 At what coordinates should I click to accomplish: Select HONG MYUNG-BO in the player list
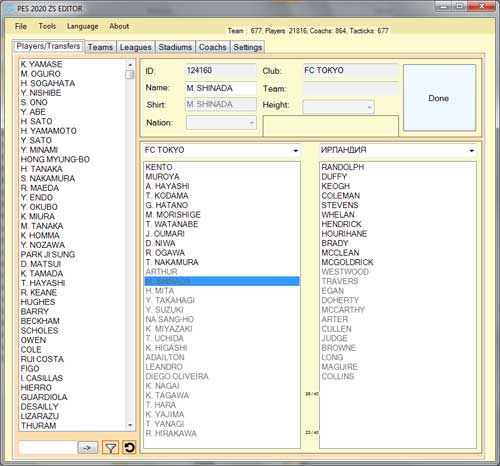[x=55, y=159]
